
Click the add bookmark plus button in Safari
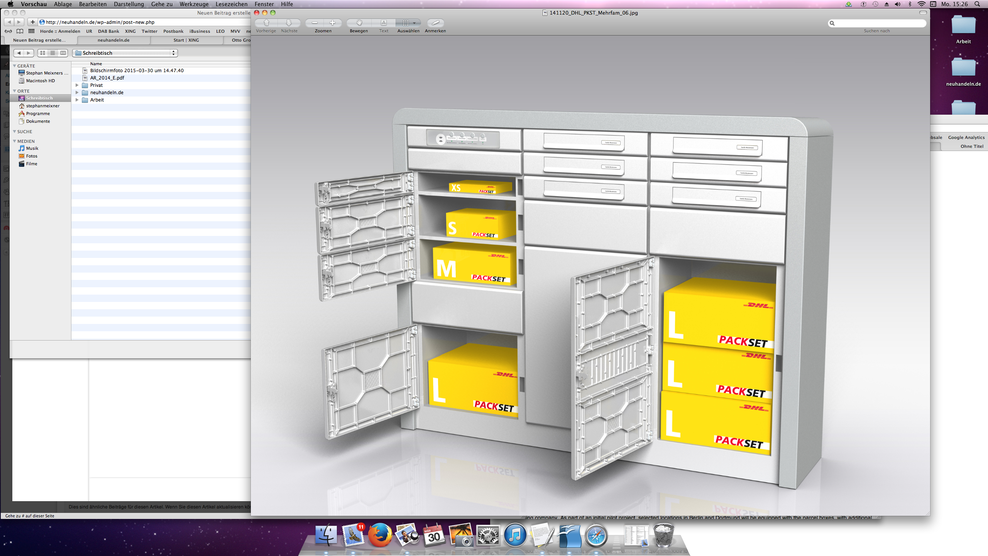click(x=32, y=22)
